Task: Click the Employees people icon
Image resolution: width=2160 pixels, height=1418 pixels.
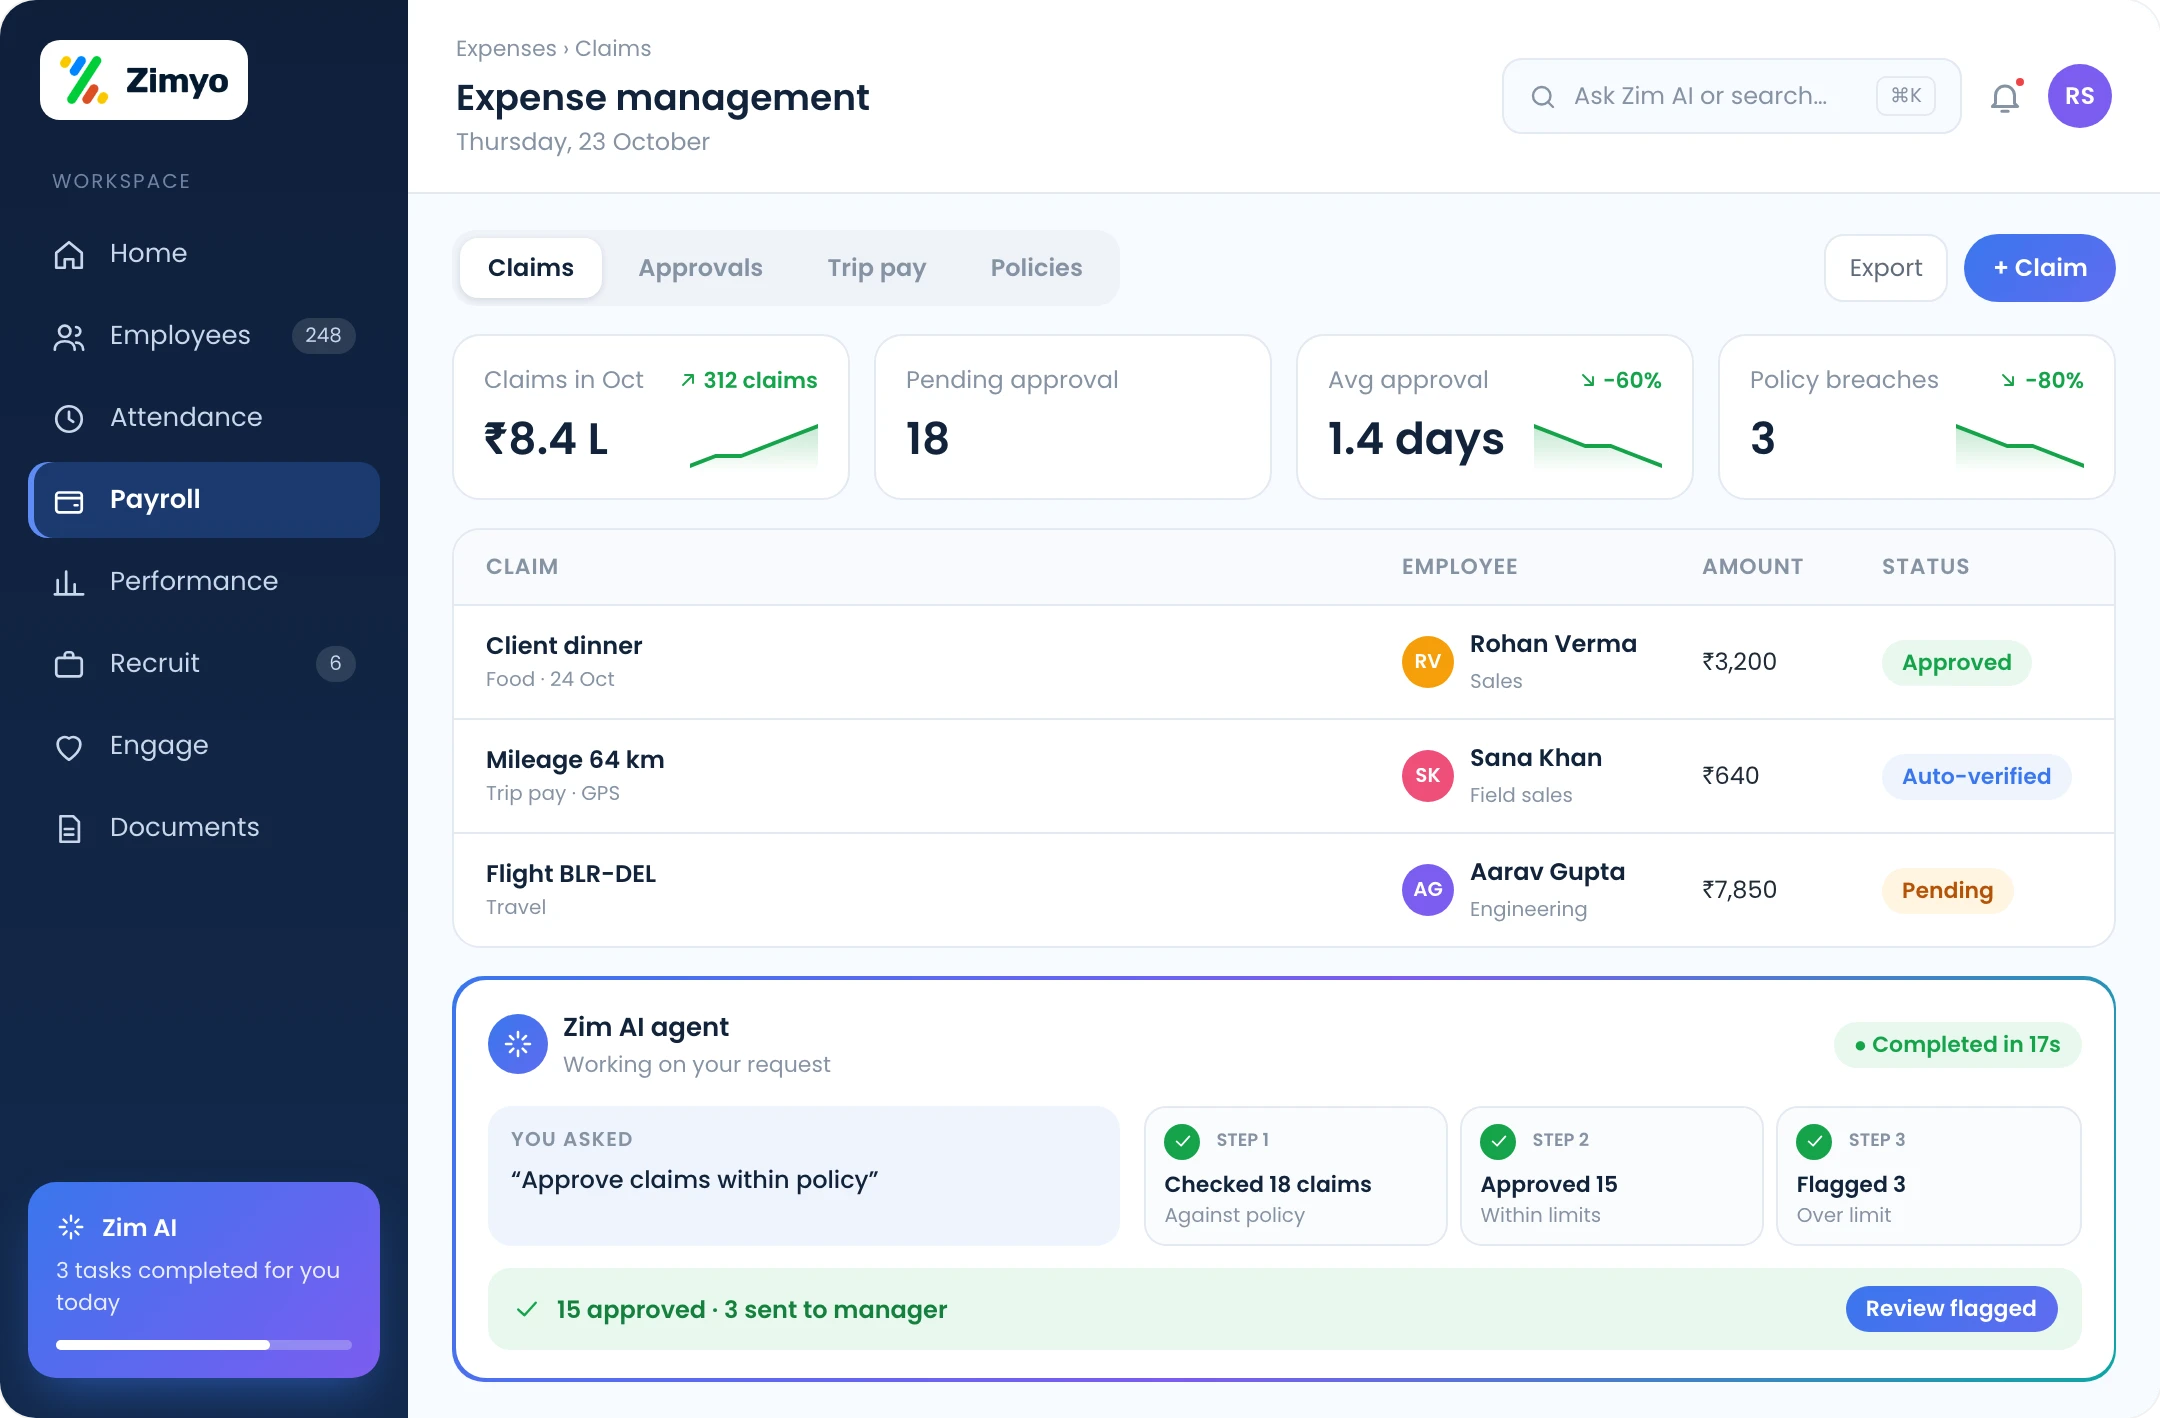Action: [69, 336]
